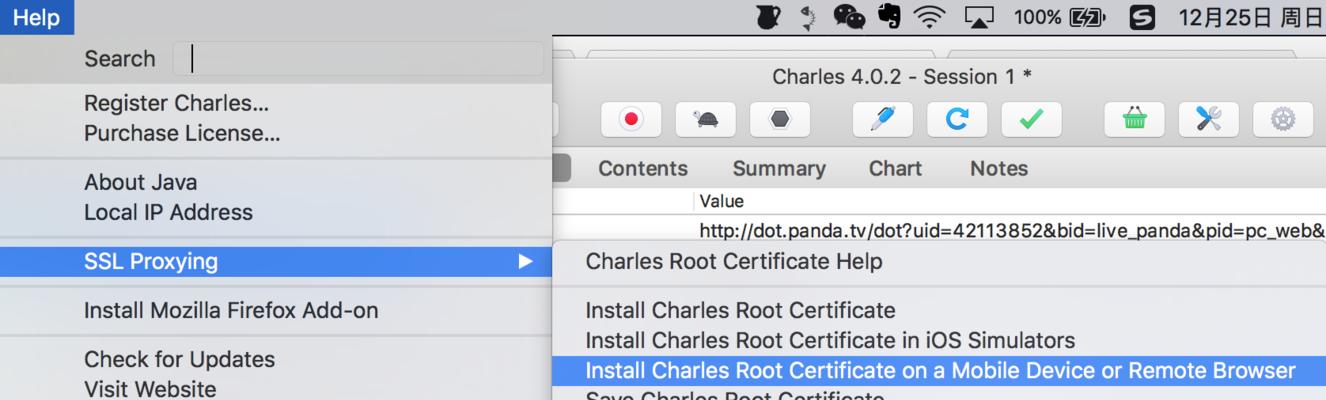Click the red Record button in Charles toolbar
Screen dimensions: 1326x400
(x=631, y=120)
